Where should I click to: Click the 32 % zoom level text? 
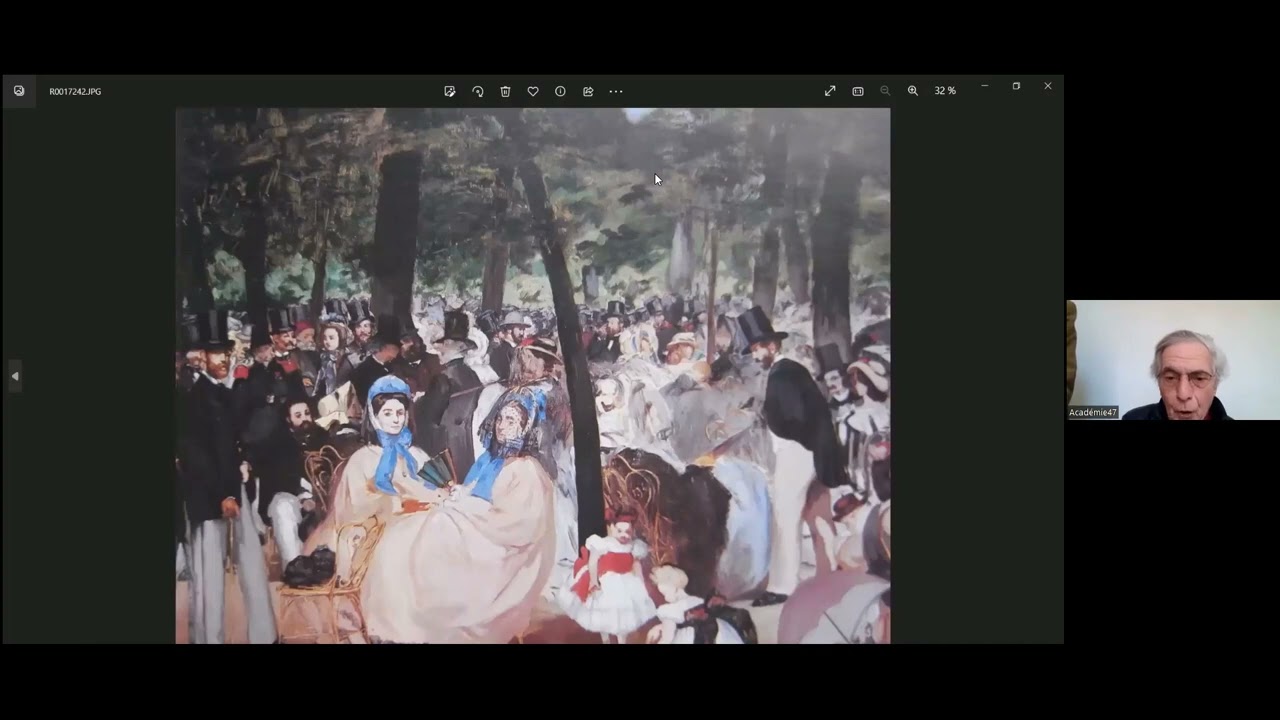click(x=945, y=91)
